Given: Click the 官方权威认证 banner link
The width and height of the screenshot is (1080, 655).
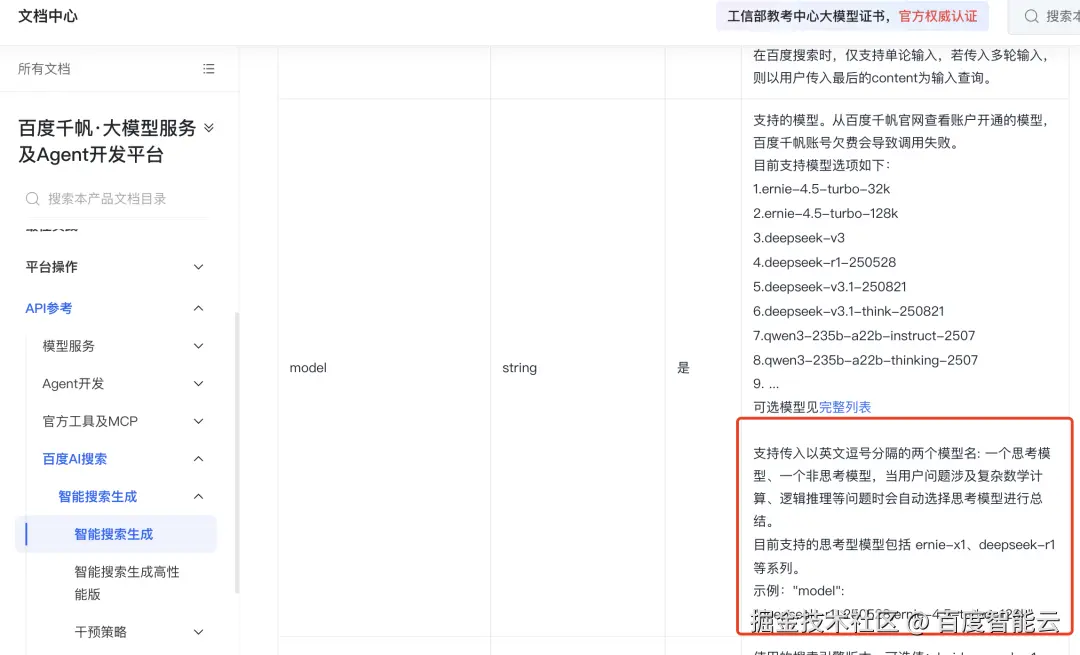Looking at the screenshot, I should [x=938, y=17].
